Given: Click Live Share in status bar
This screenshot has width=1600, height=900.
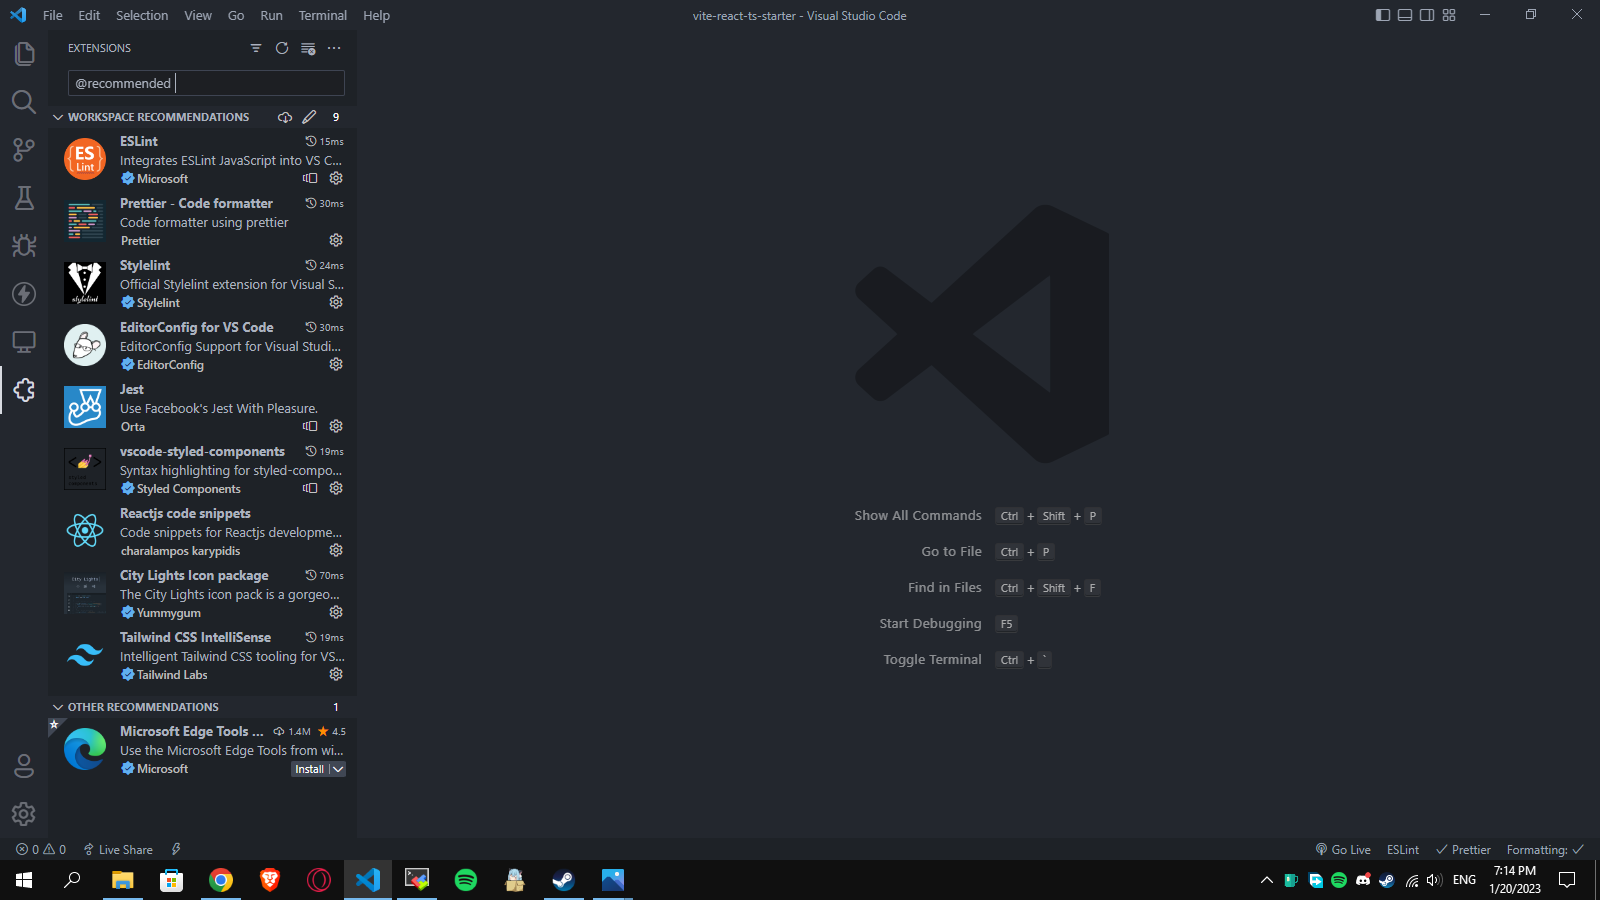Looking at the screenshot, I should click(x=118, y=849).
